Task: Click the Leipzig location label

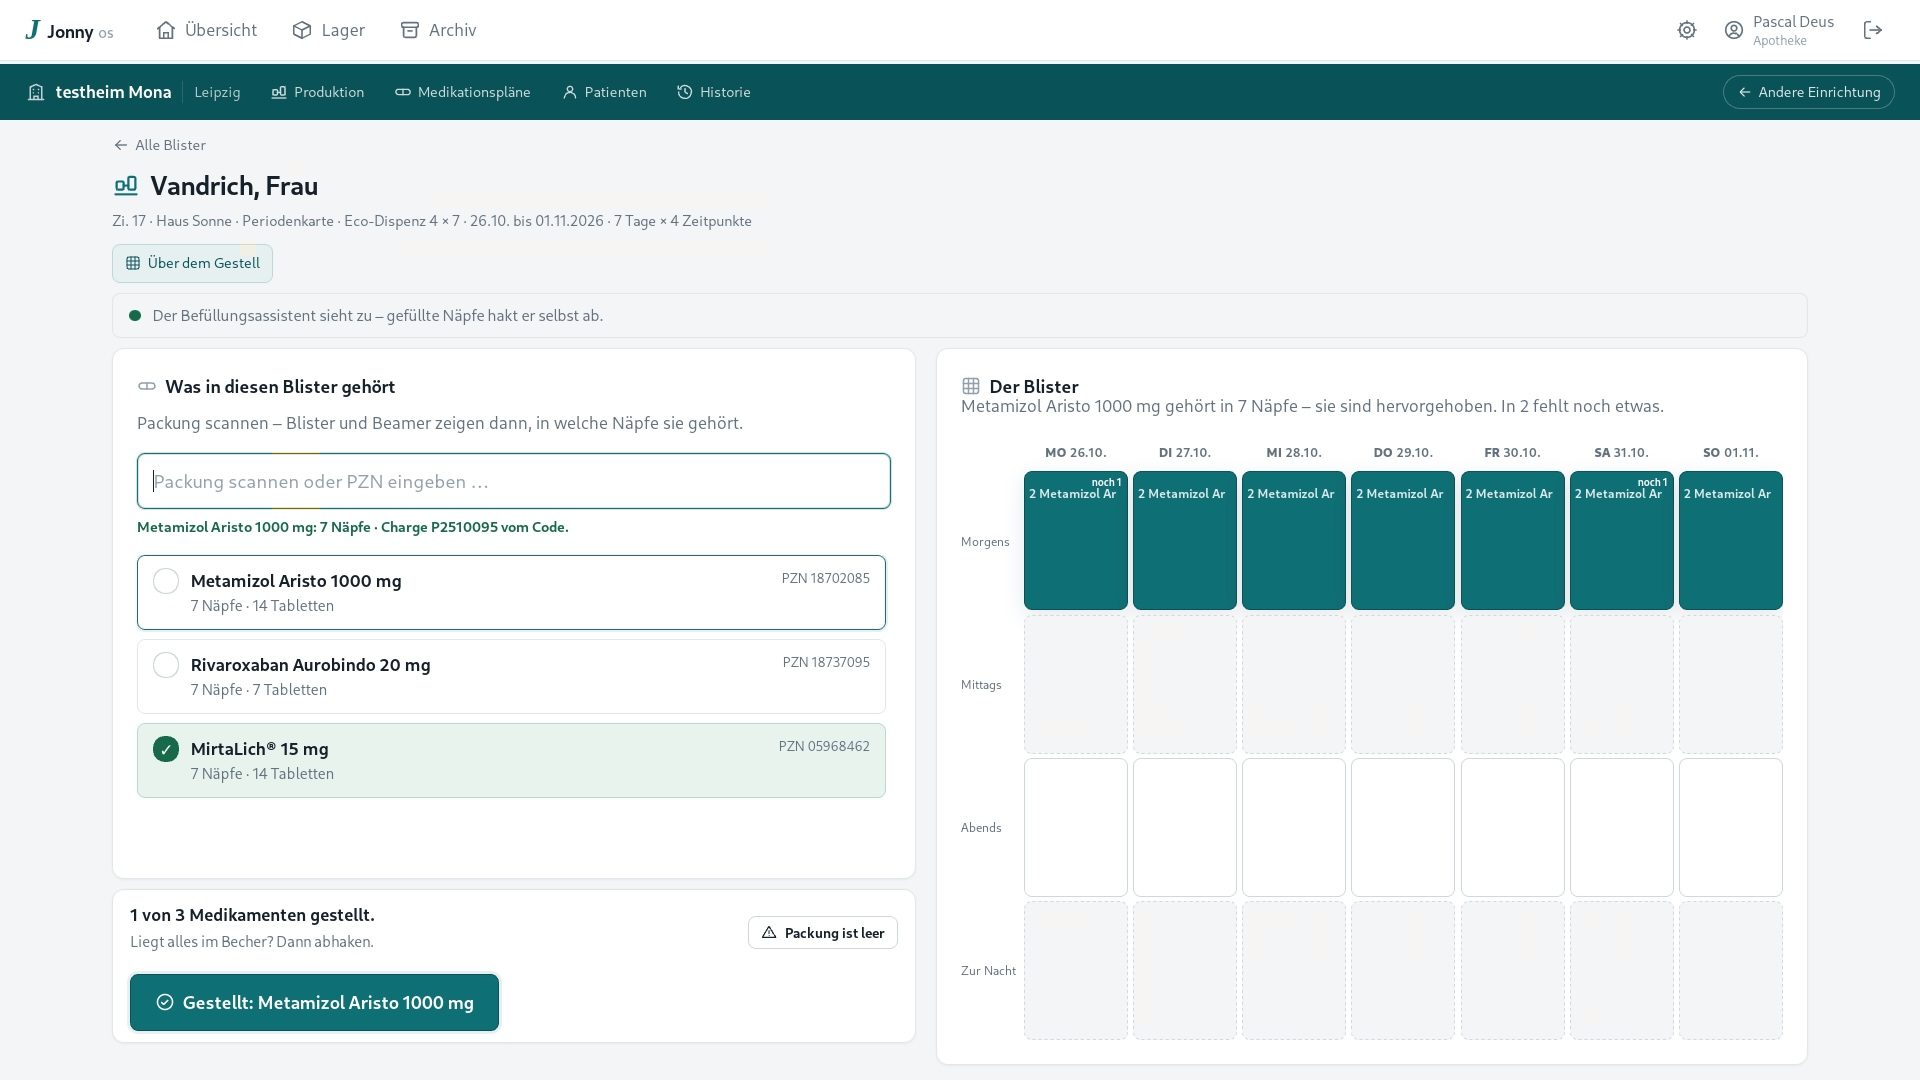Action: [217, 92]
